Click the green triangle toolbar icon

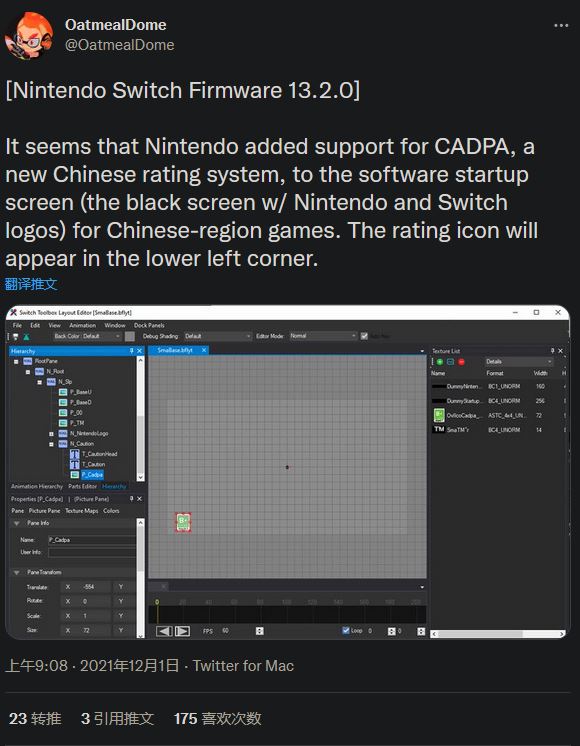tap(26, 336)
